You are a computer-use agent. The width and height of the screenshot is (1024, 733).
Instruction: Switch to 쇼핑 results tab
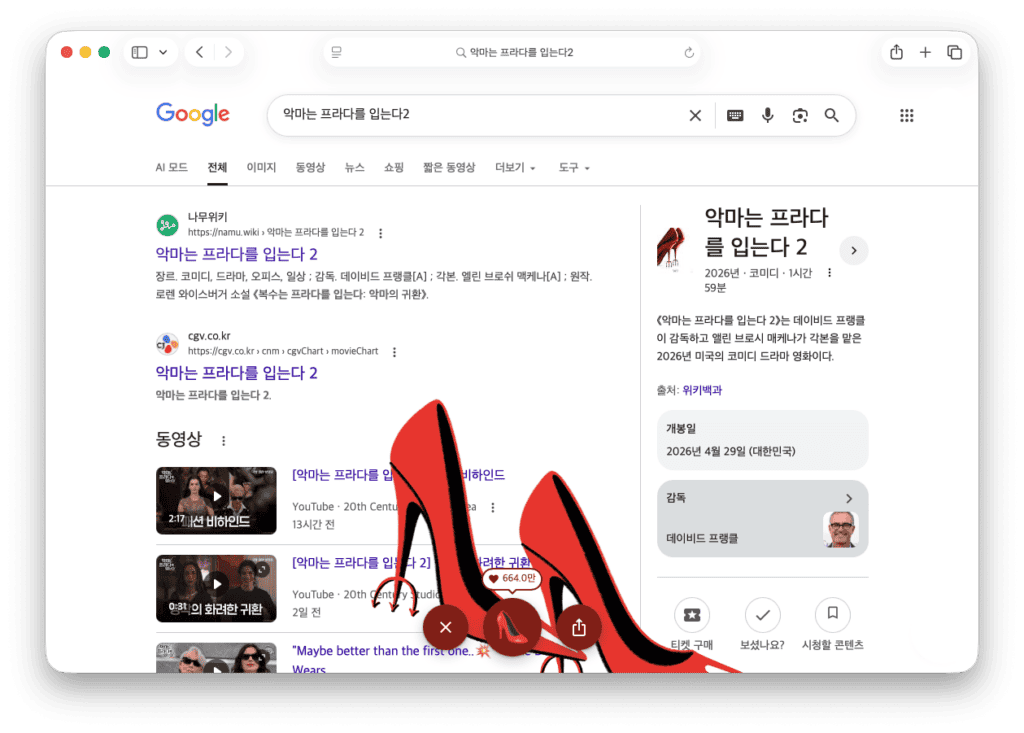[394, 167]
